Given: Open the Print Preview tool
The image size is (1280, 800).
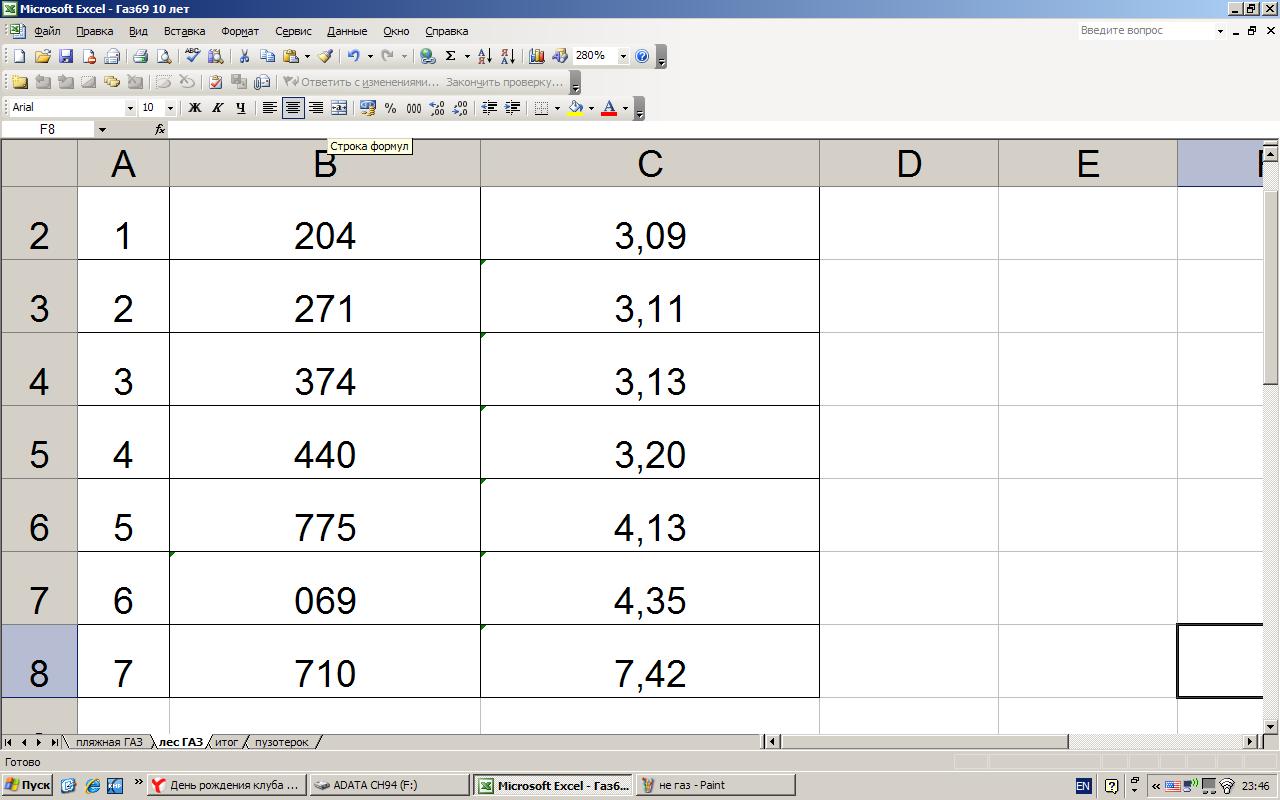Looking at the screenshot, I should (164, 57).
